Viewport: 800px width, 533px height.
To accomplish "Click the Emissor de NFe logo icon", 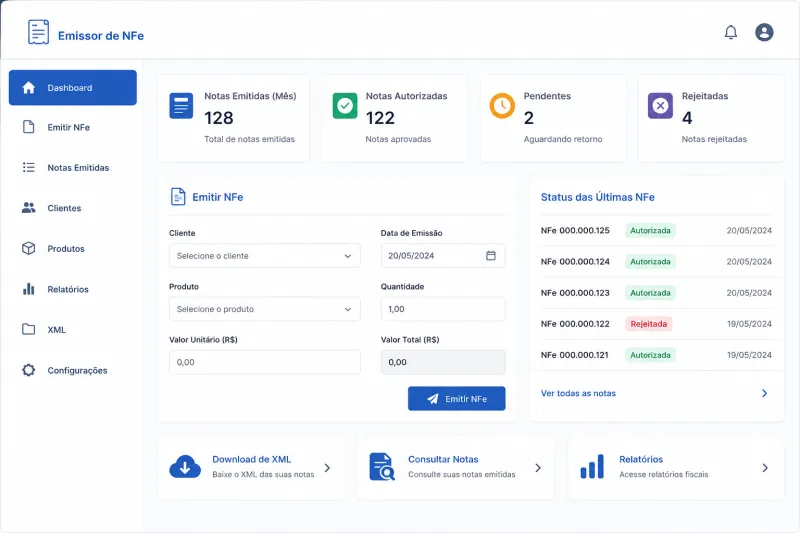I will coord(38,32).
